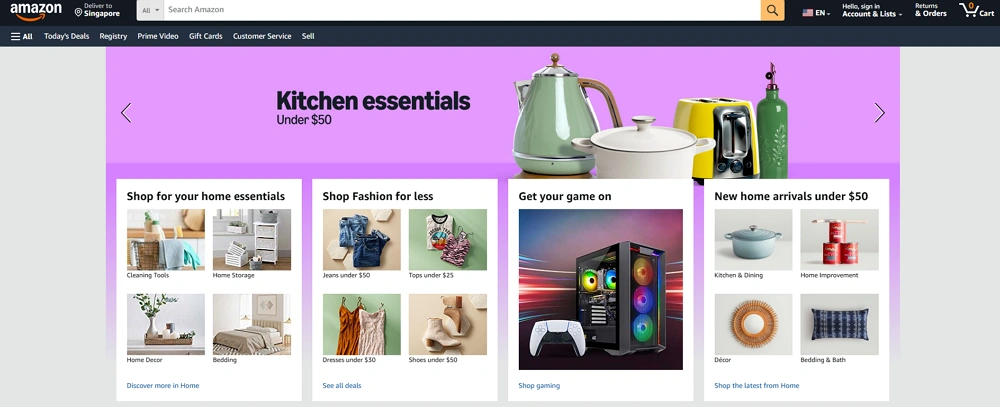
Task: Show the next banner slide arrow
Action: pyautogui.click(x=879, y=113)
